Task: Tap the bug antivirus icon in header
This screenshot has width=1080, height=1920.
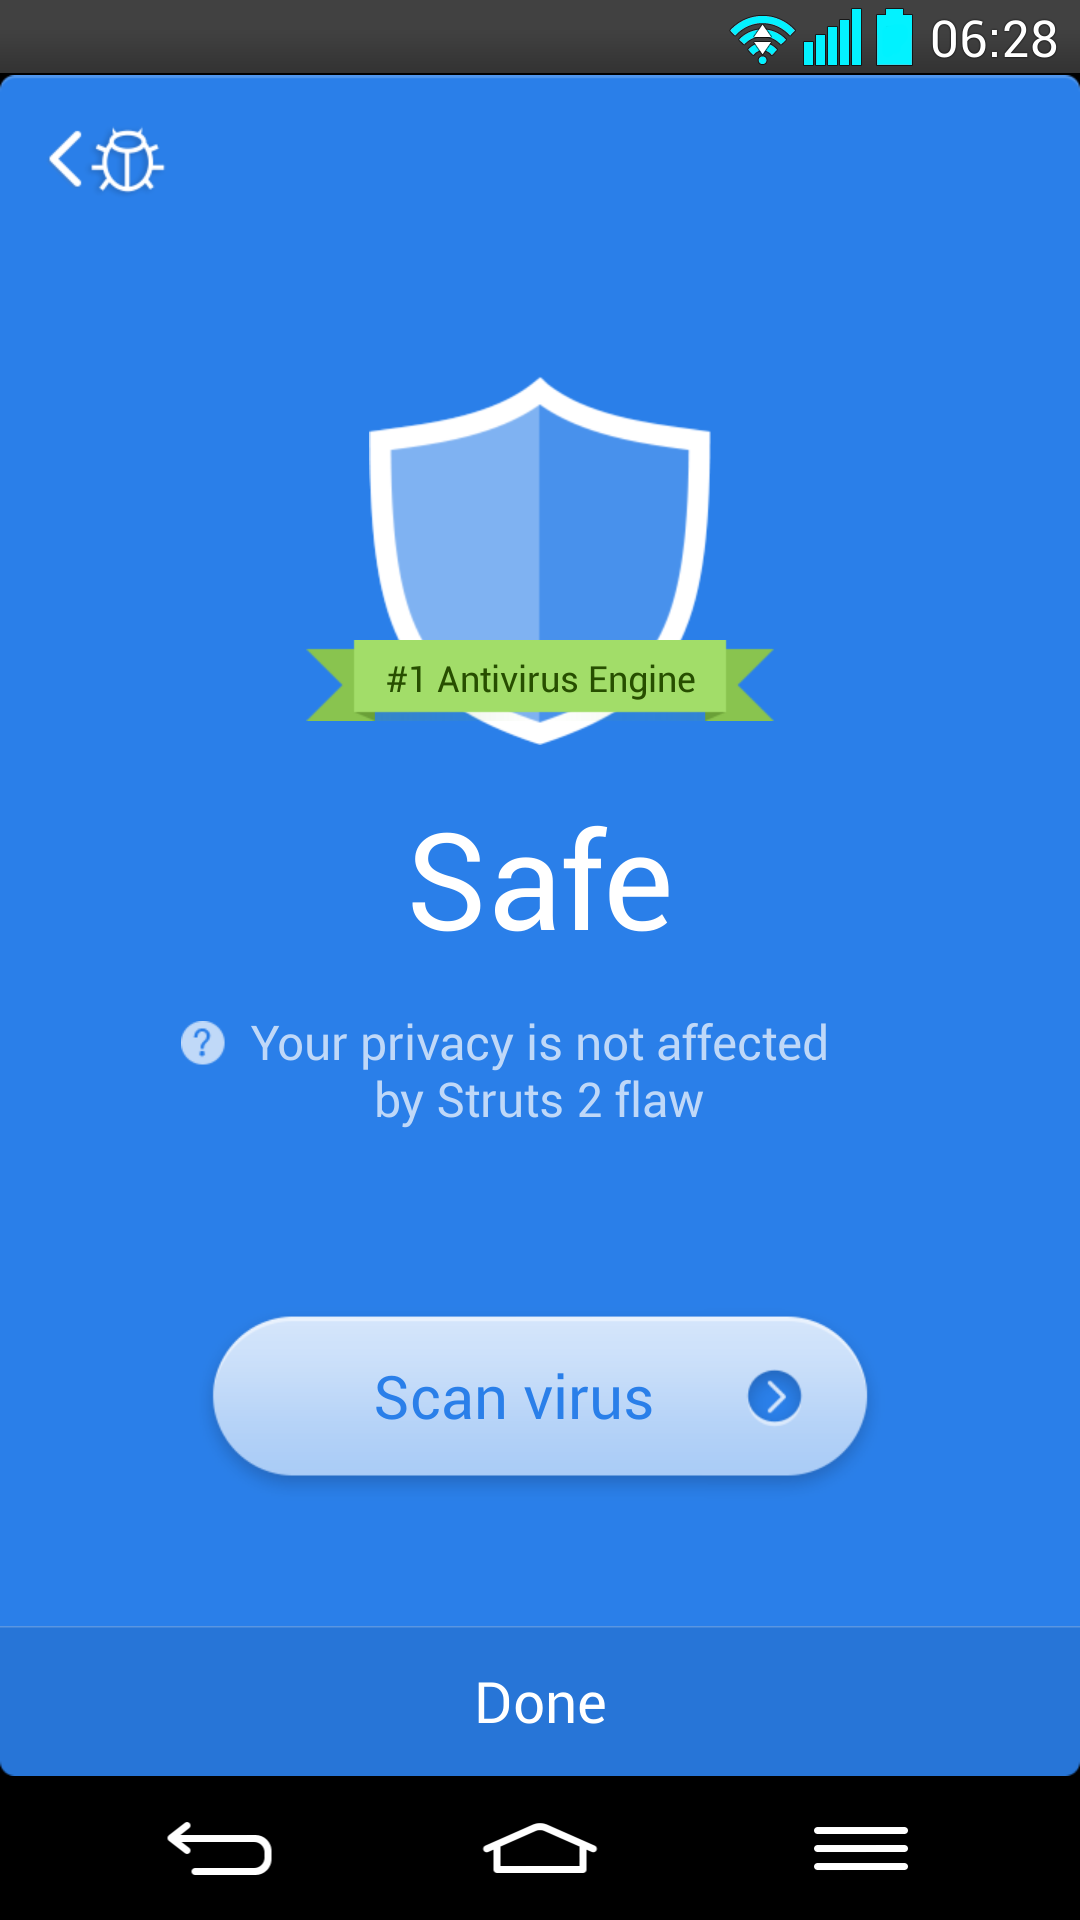Action: pos(128,160)
